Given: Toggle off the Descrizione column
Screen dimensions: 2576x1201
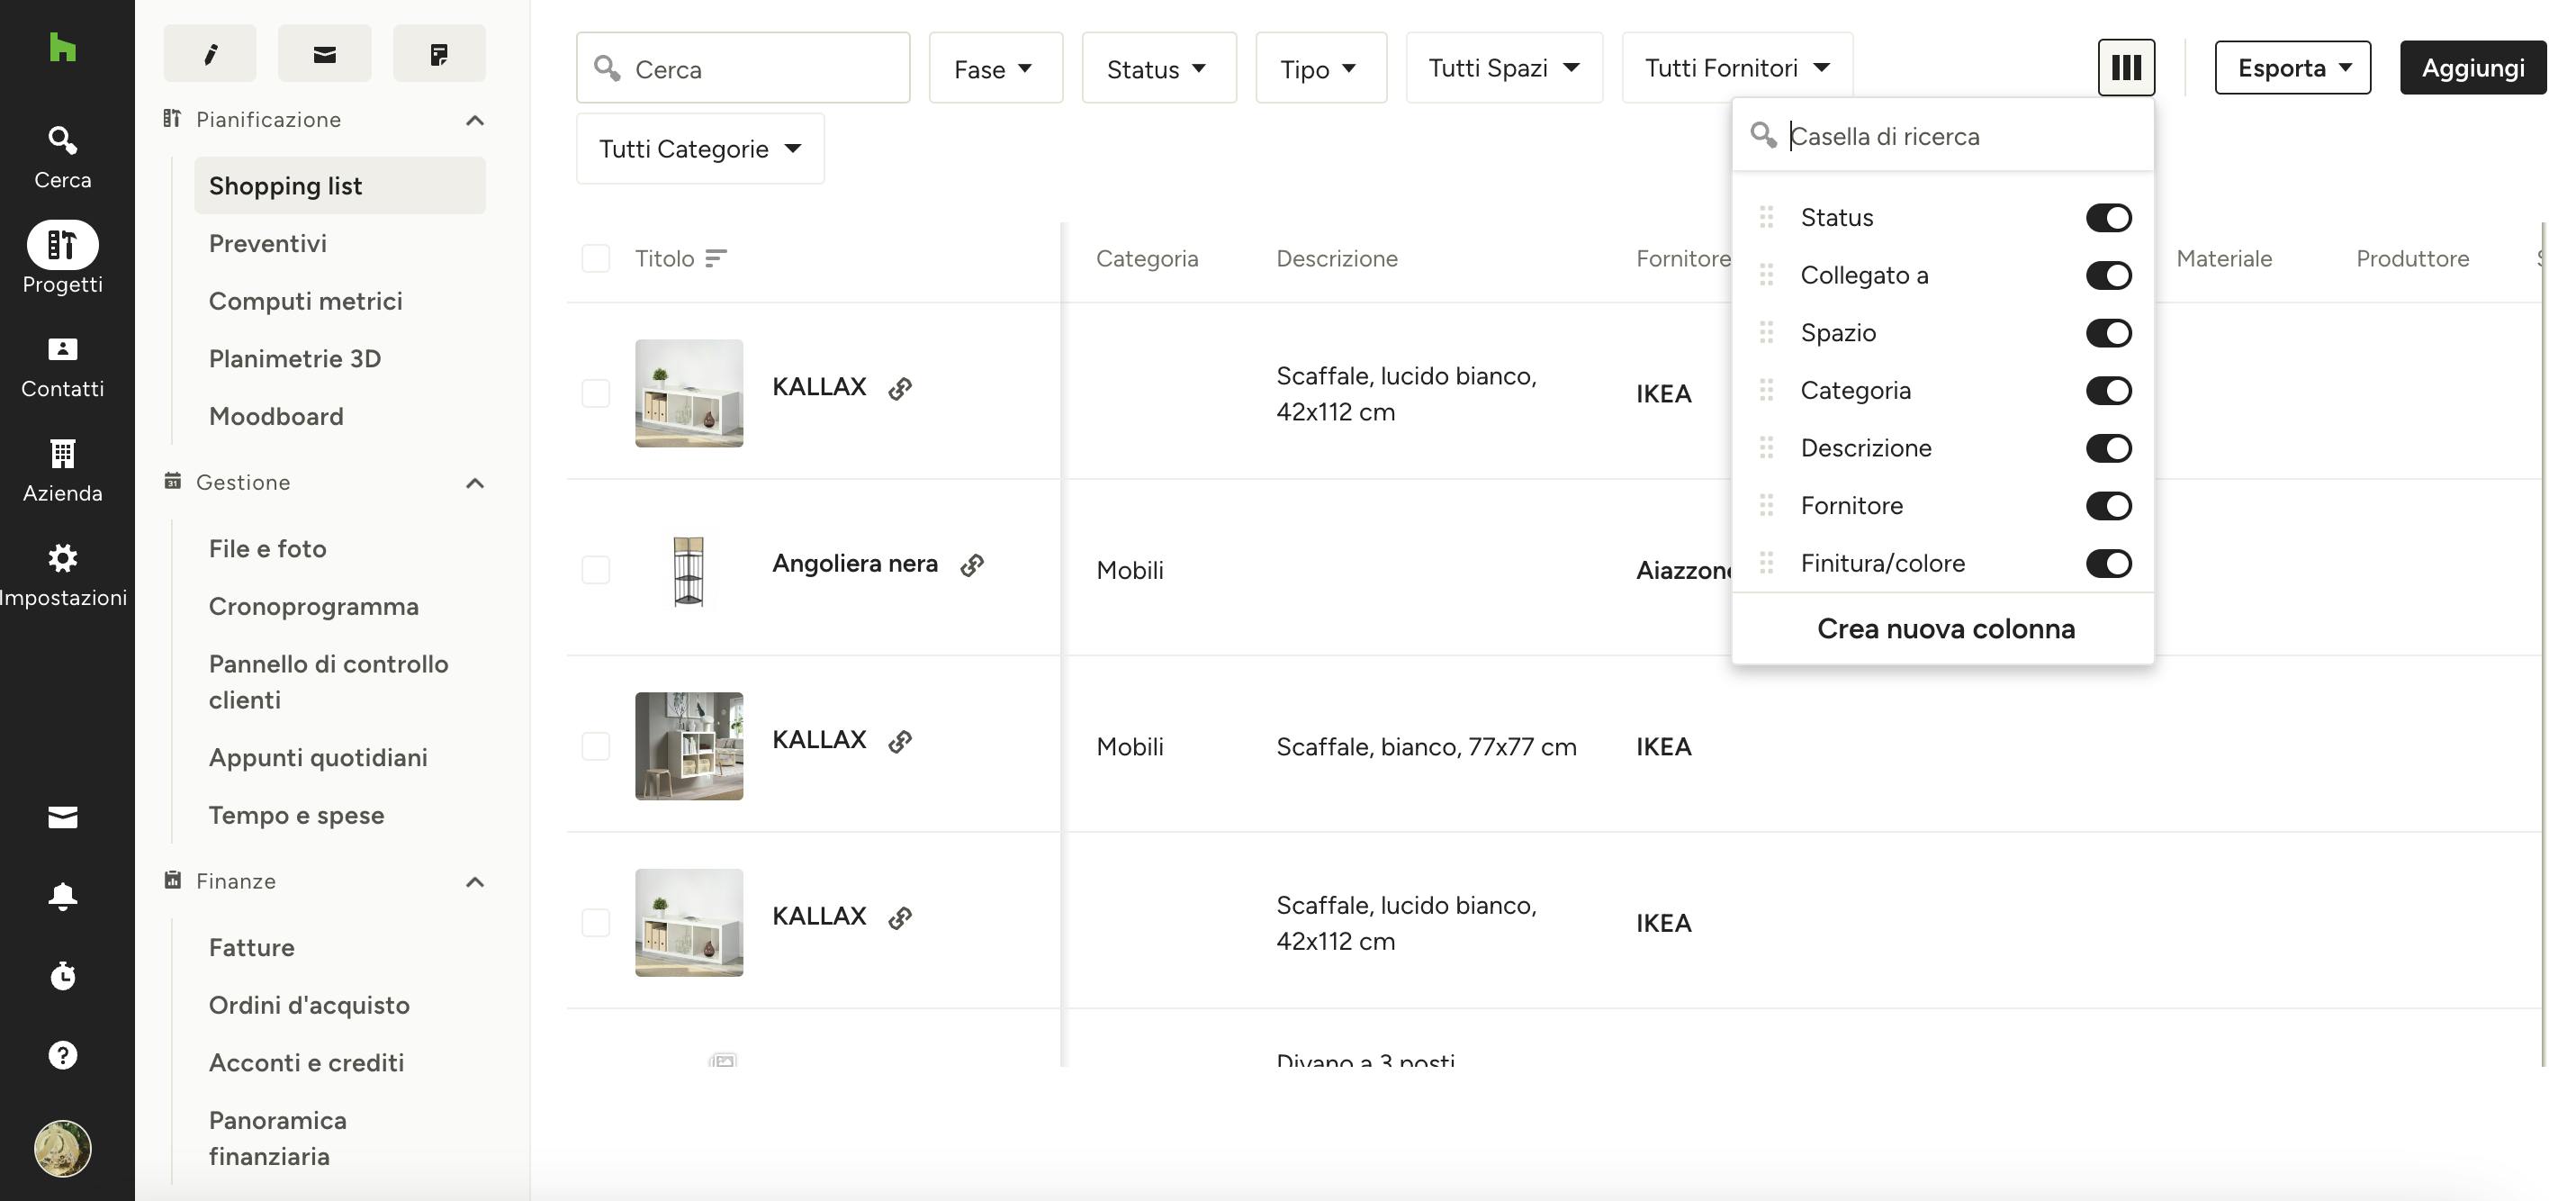Looking at the screenshot, I should (x=2109, y=448).
